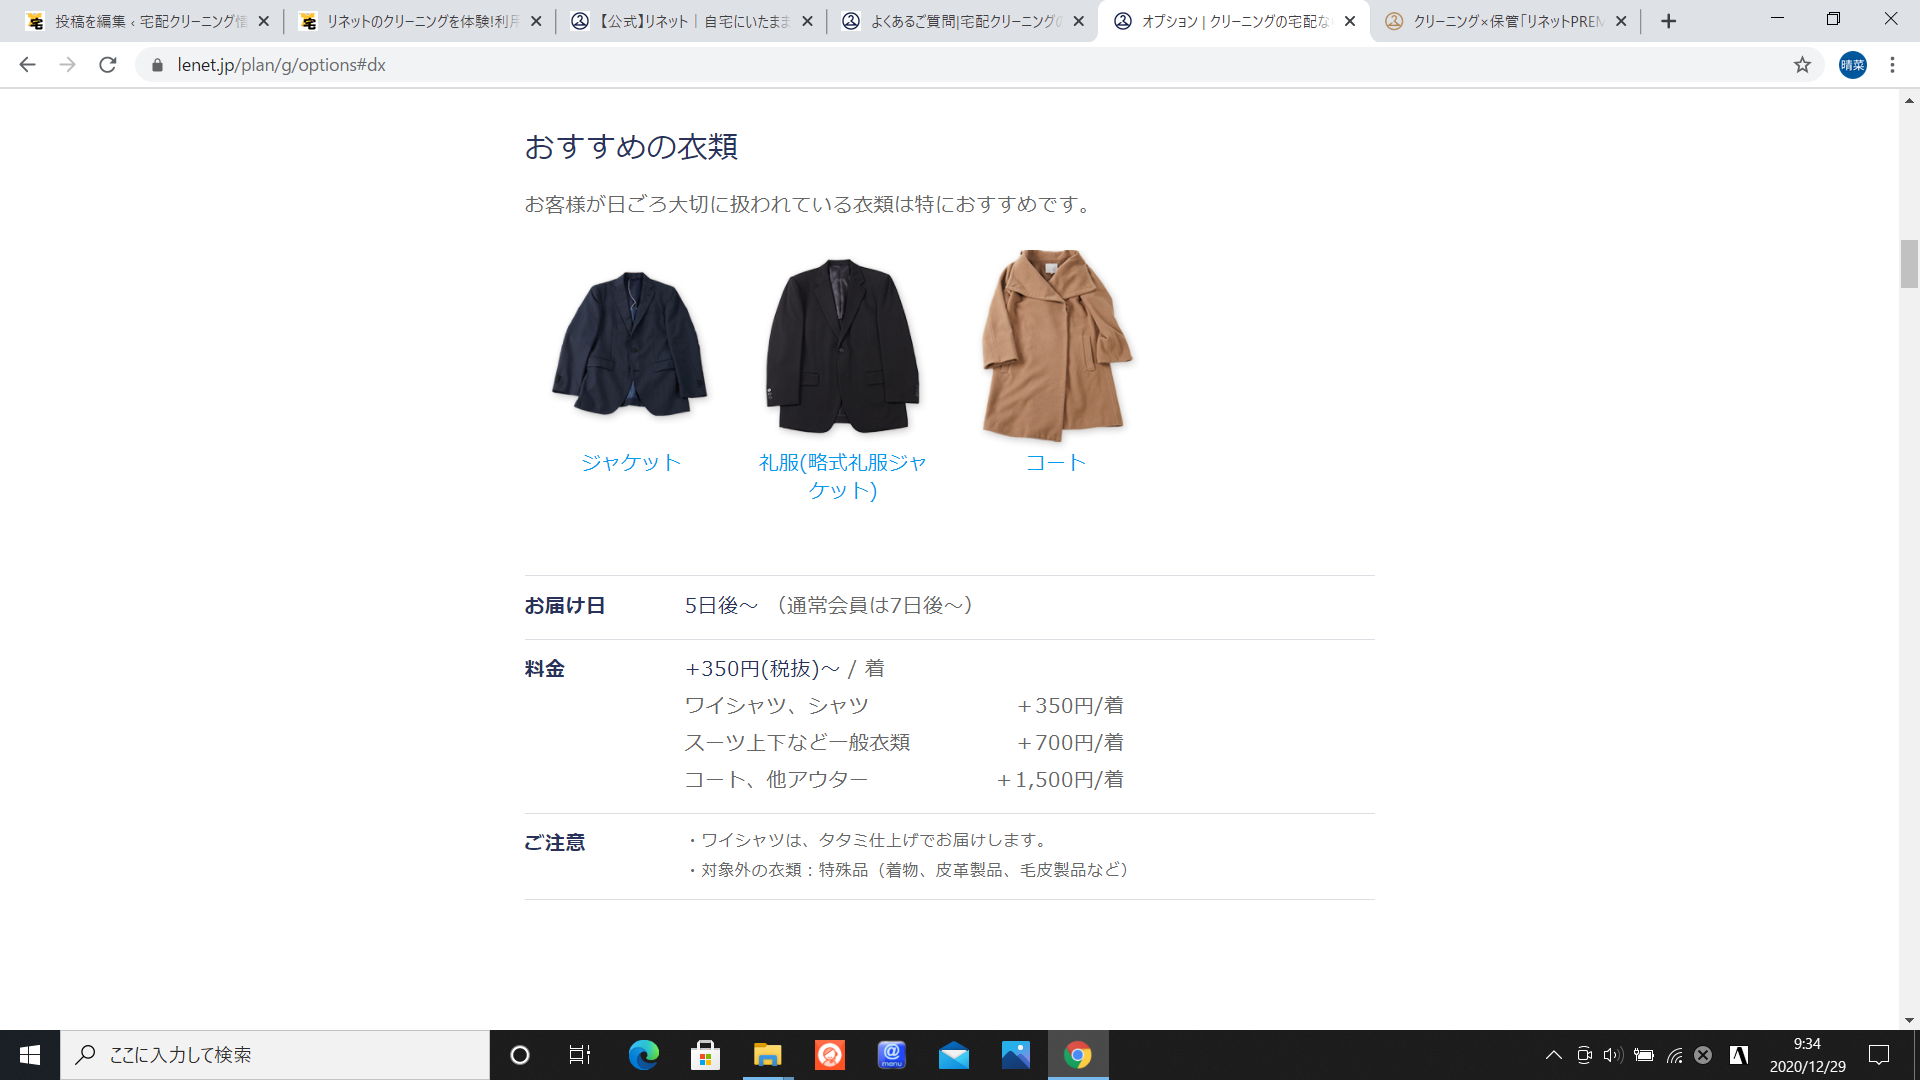
Task: Click the コート、他アウター price row
Action: coord(904,780)
